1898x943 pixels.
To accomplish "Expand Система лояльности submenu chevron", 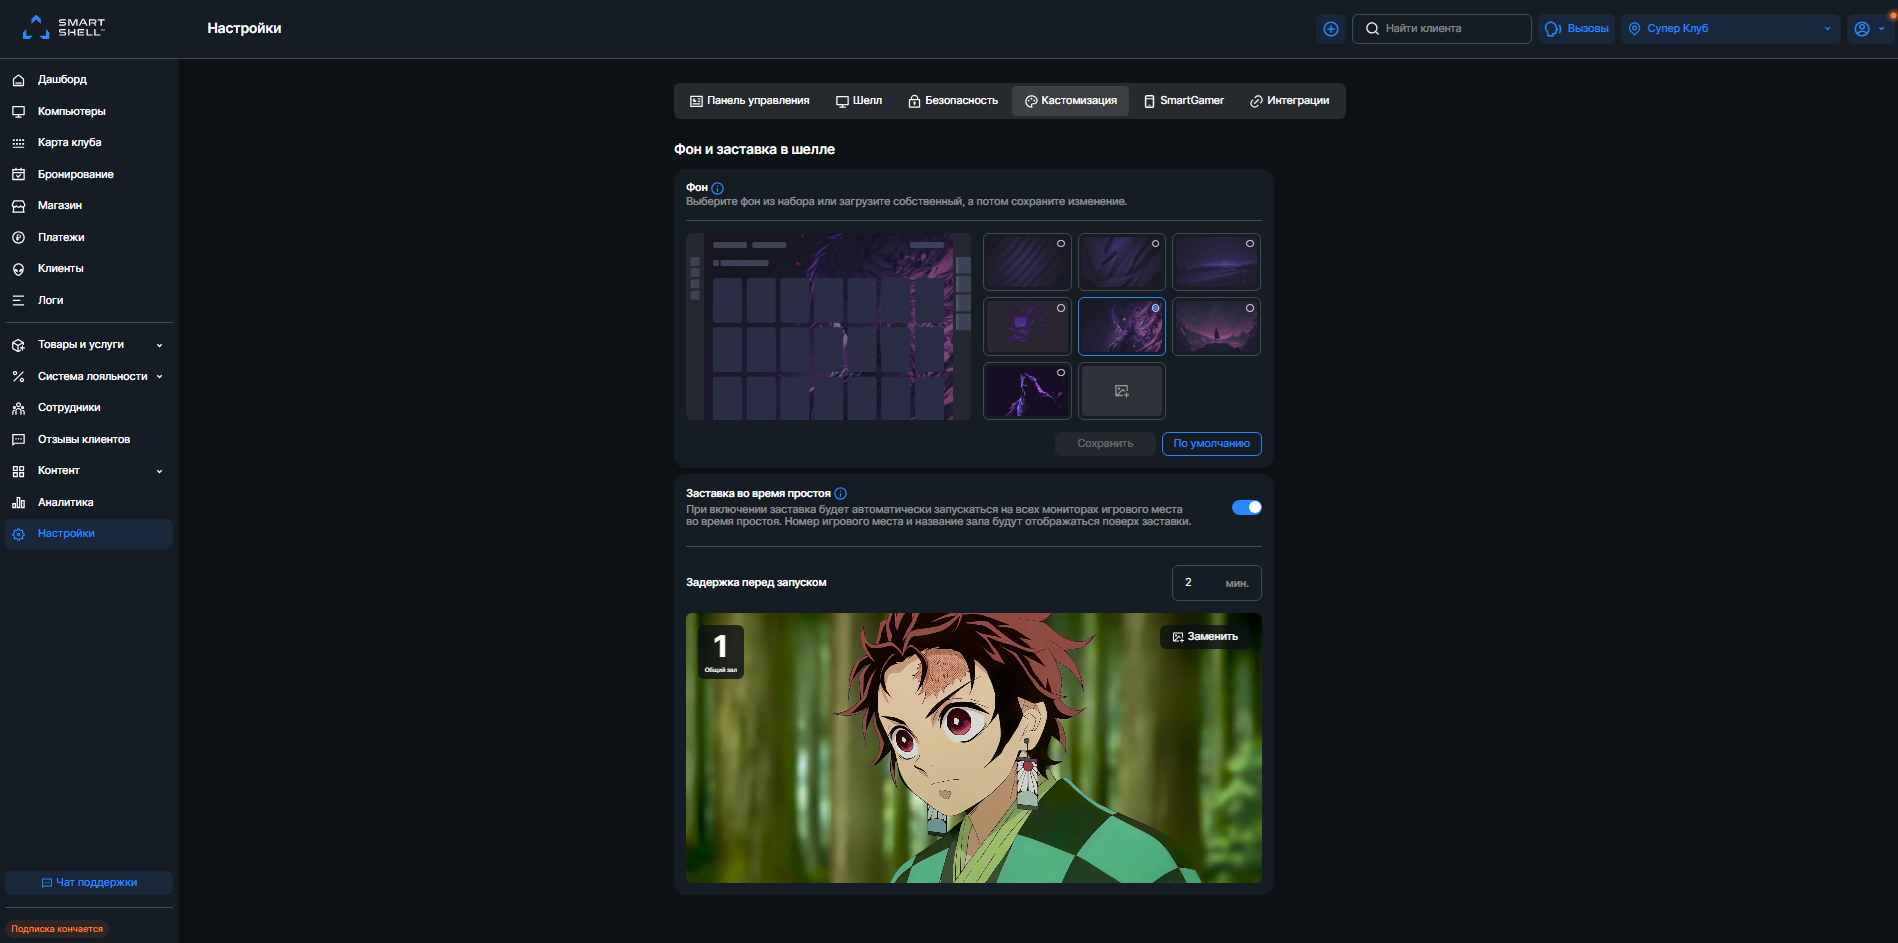I will [x=159, y=377].
